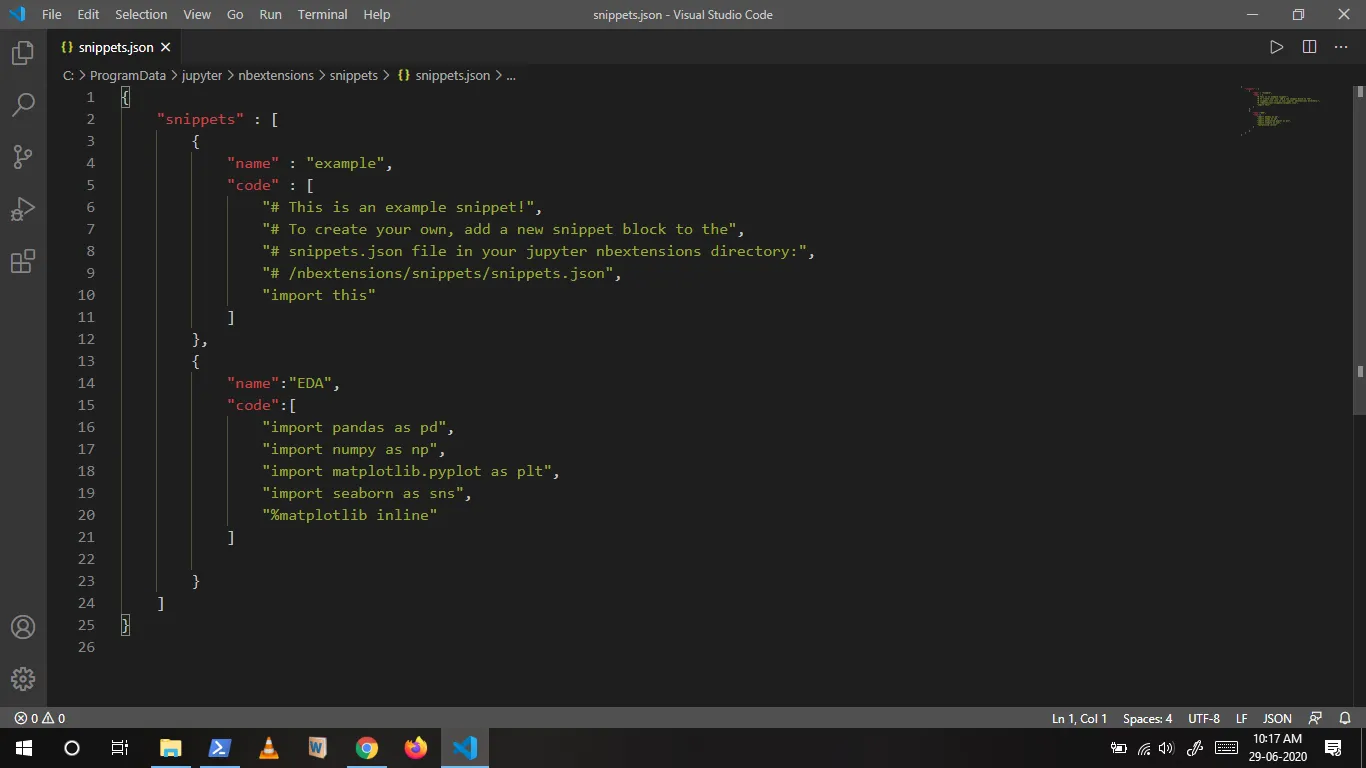This screenshot has width=1366, height=768.
Task: Click the "%matplotlib inline" string
Action: tap(350, 515)
